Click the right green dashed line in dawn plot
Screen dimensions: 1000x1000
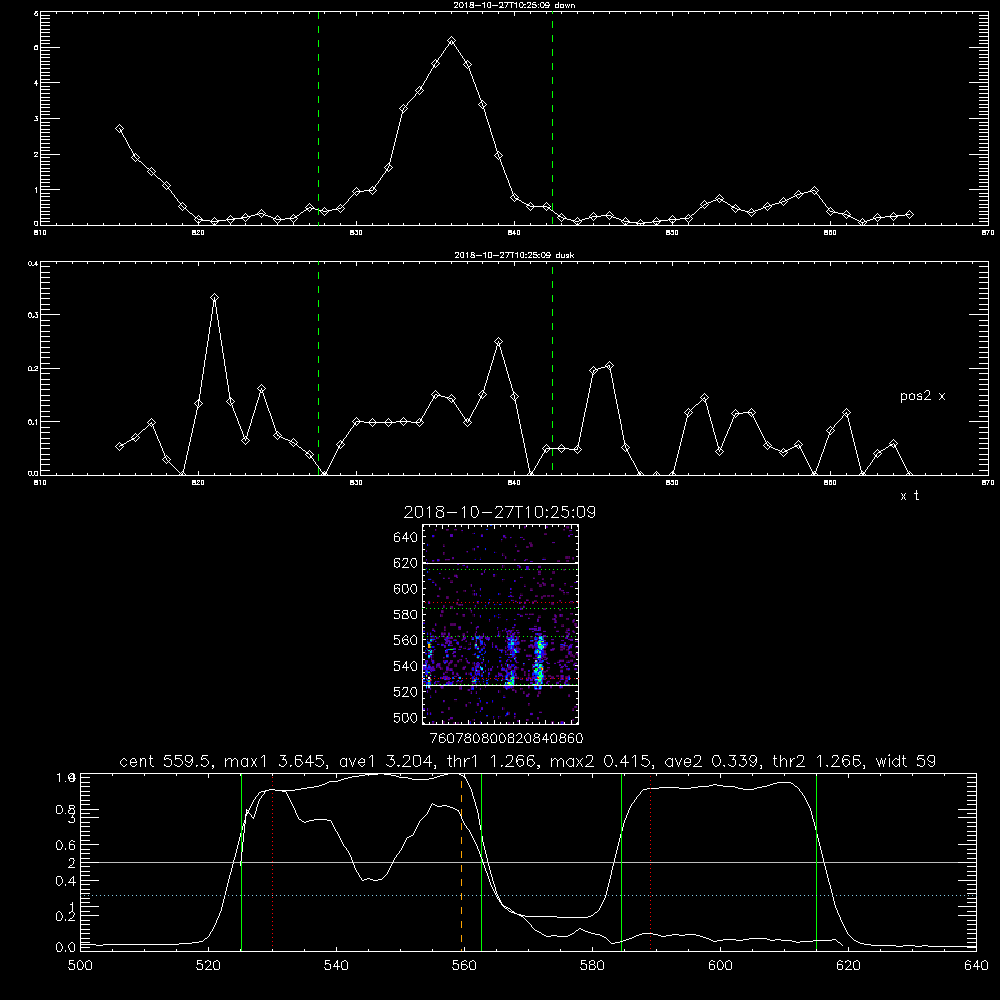point(552,118)
